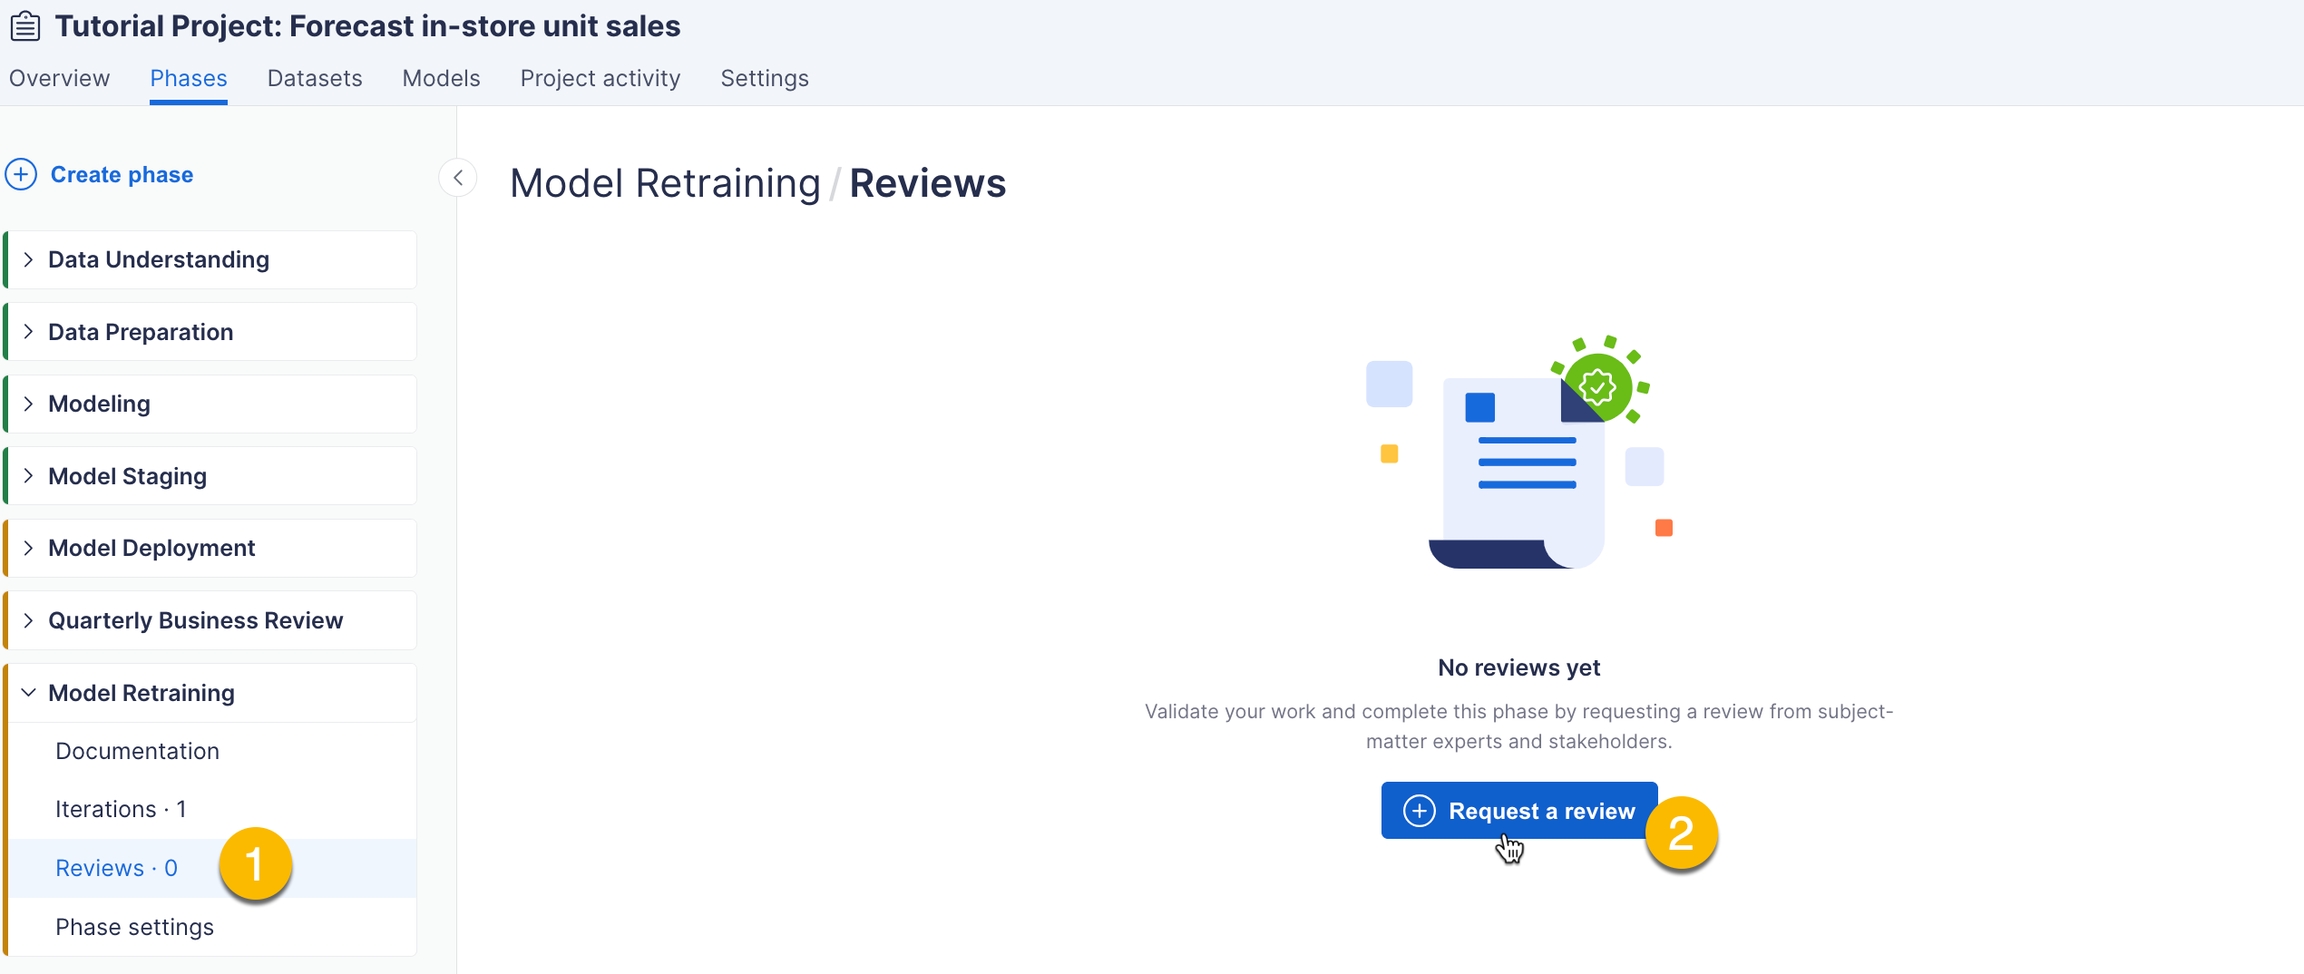Open Documentation under Model Retraining

point(137,751)
